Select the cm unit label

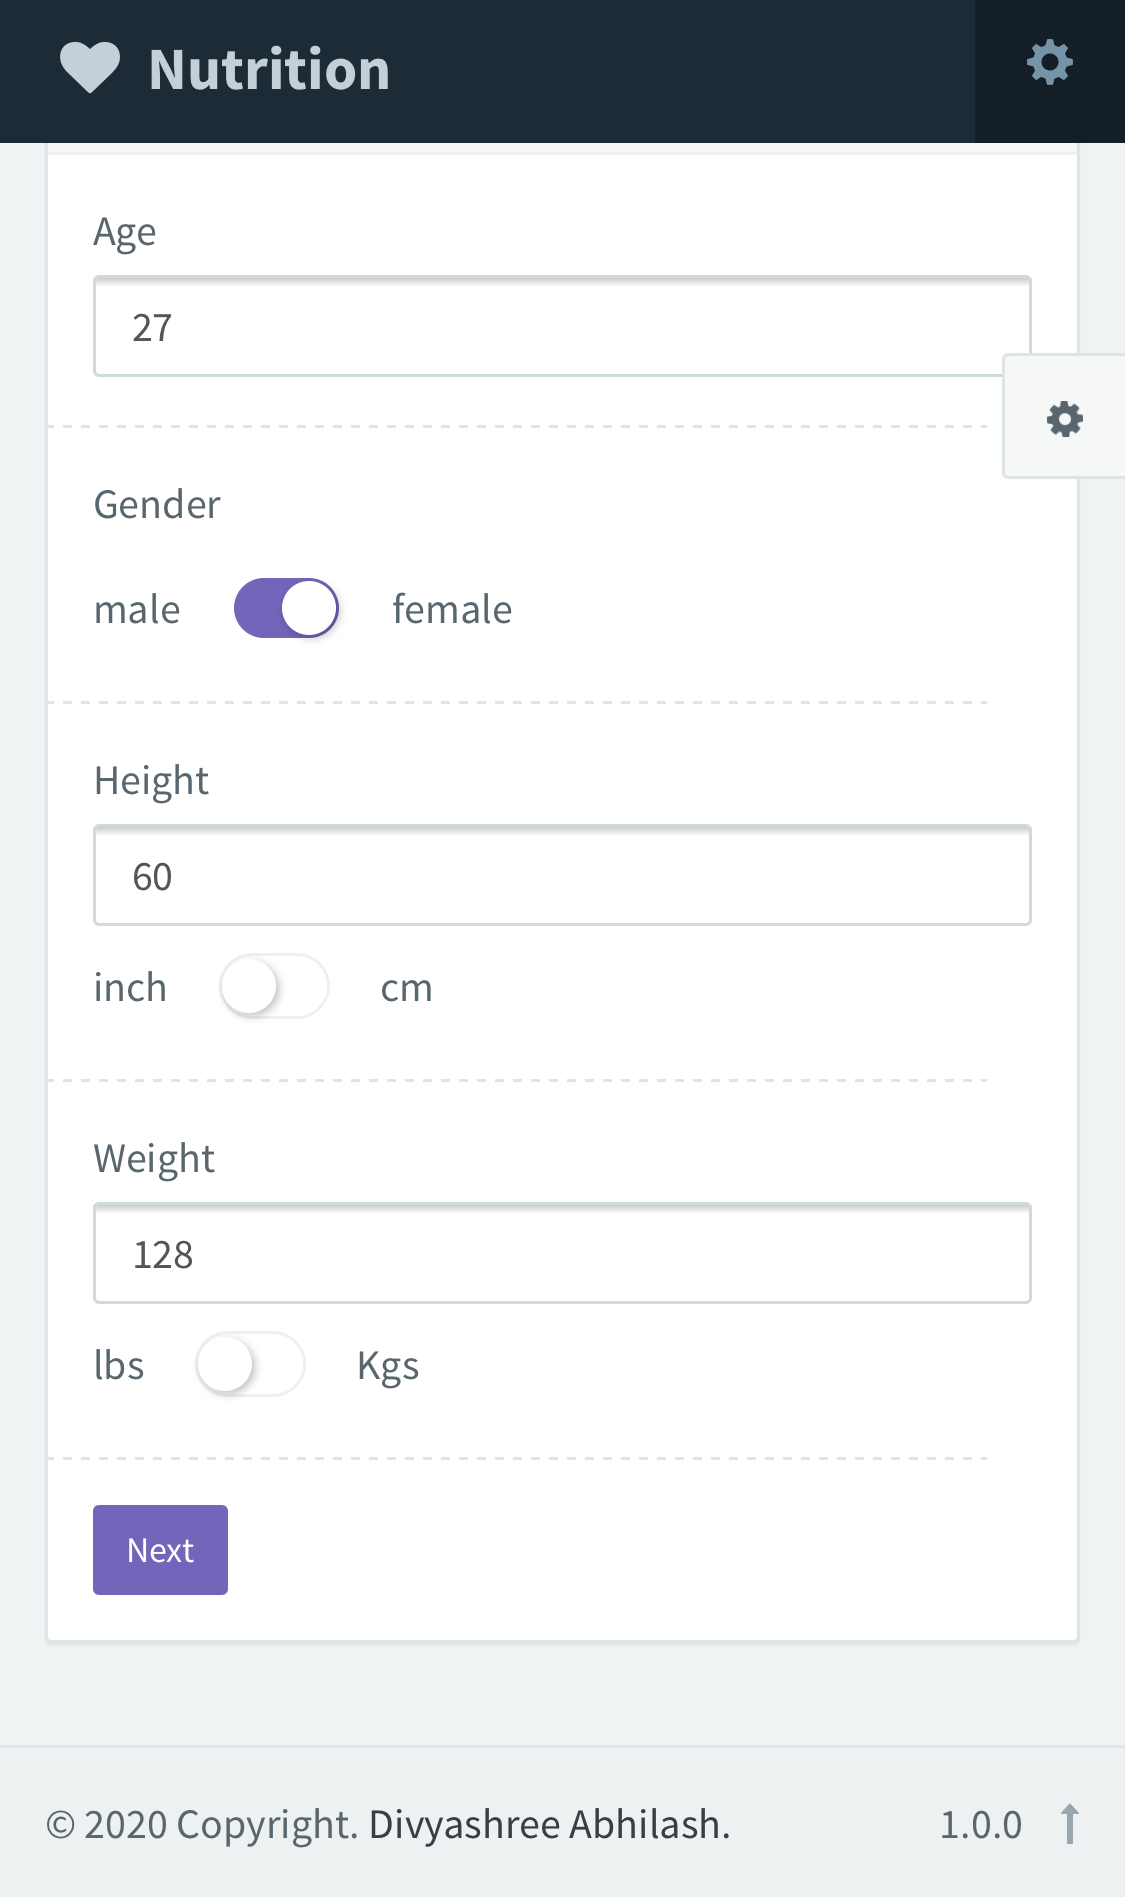(x=407, y=989)
